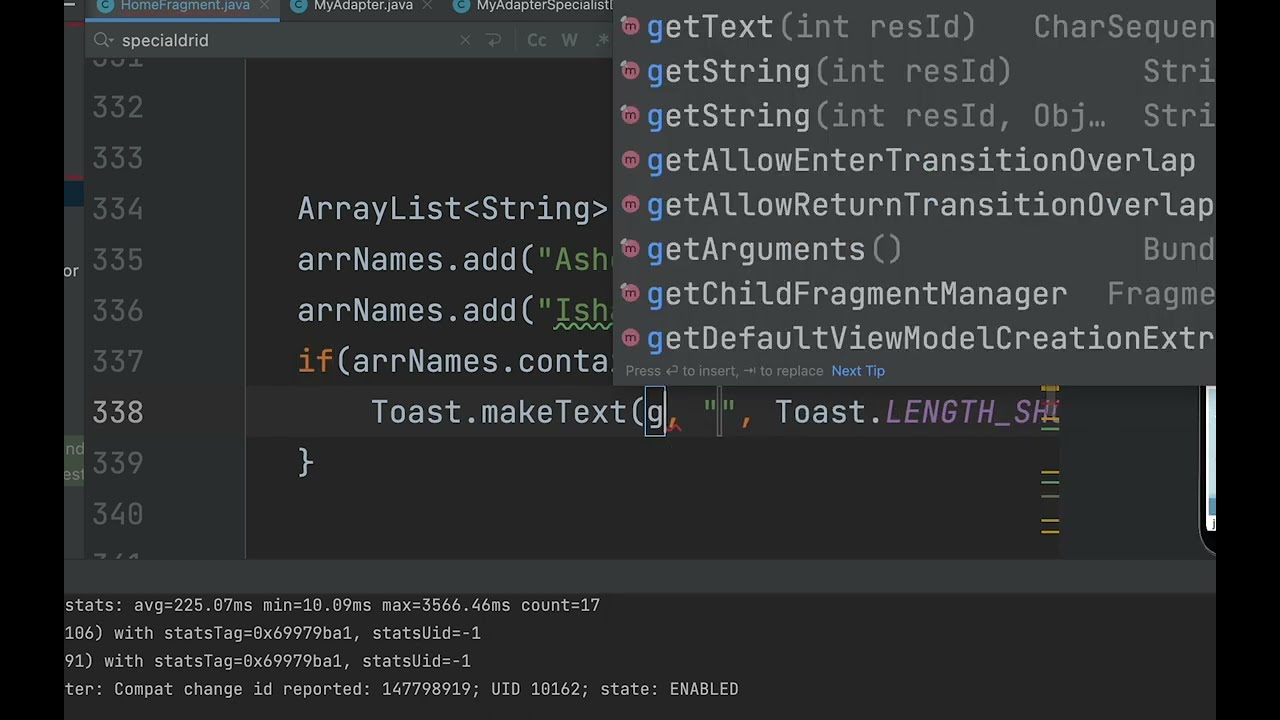Click method icon beside getArguments
Image resolution: width=1280 pixels, height=720 pixels.
coord(630,247)
